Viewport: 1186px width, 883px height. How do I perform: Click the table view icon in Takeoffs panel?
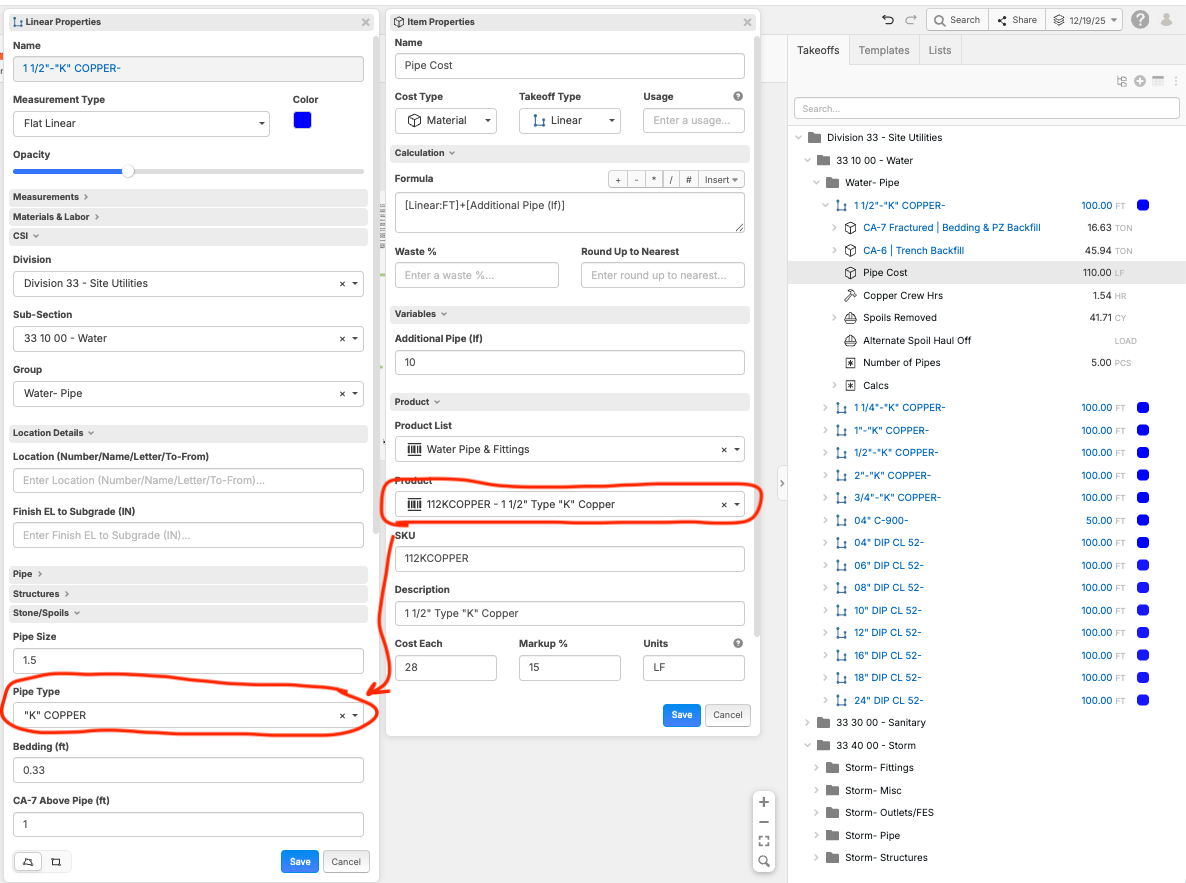1158,81
